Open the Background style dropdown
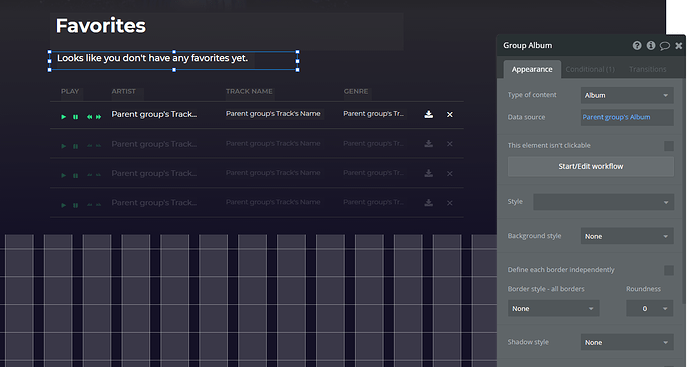The image size is (690, 367). [627, 236]
